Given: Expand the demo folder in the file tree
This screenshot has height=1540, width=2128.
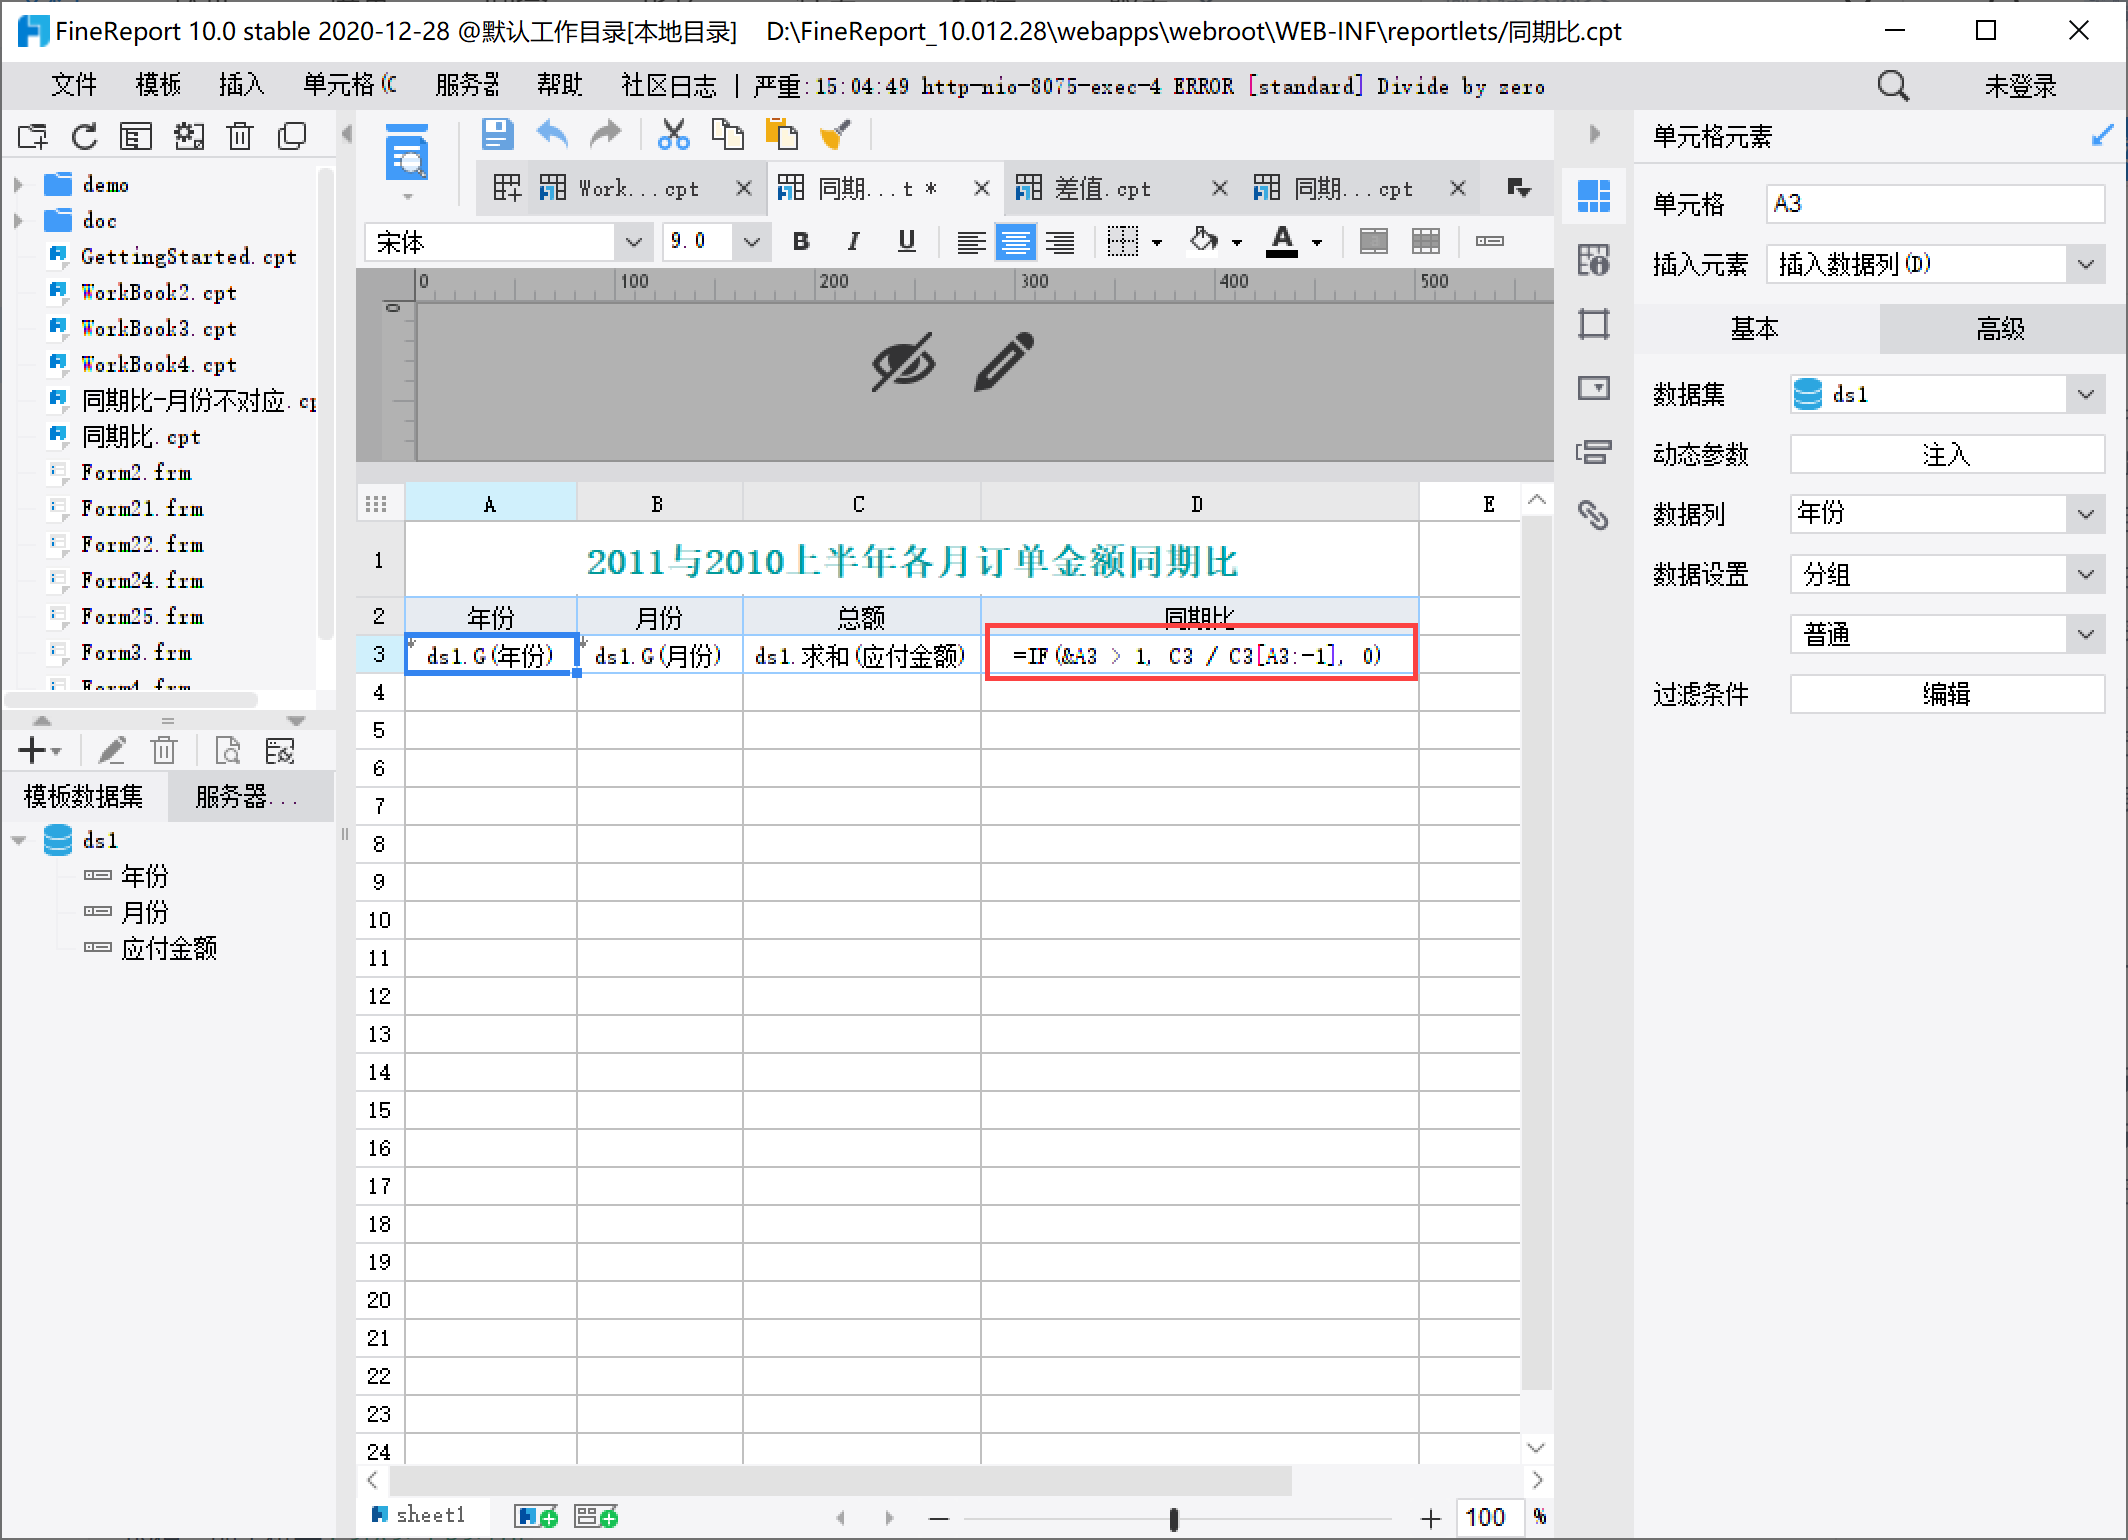Looking at the screenshot, I should [x=18, y=184].
